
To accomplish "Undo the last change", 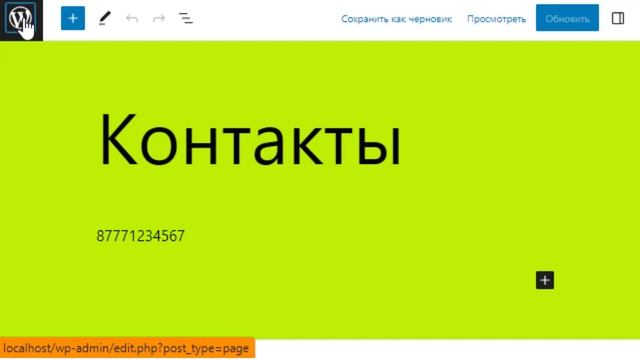I will click(x=132, y=18).
